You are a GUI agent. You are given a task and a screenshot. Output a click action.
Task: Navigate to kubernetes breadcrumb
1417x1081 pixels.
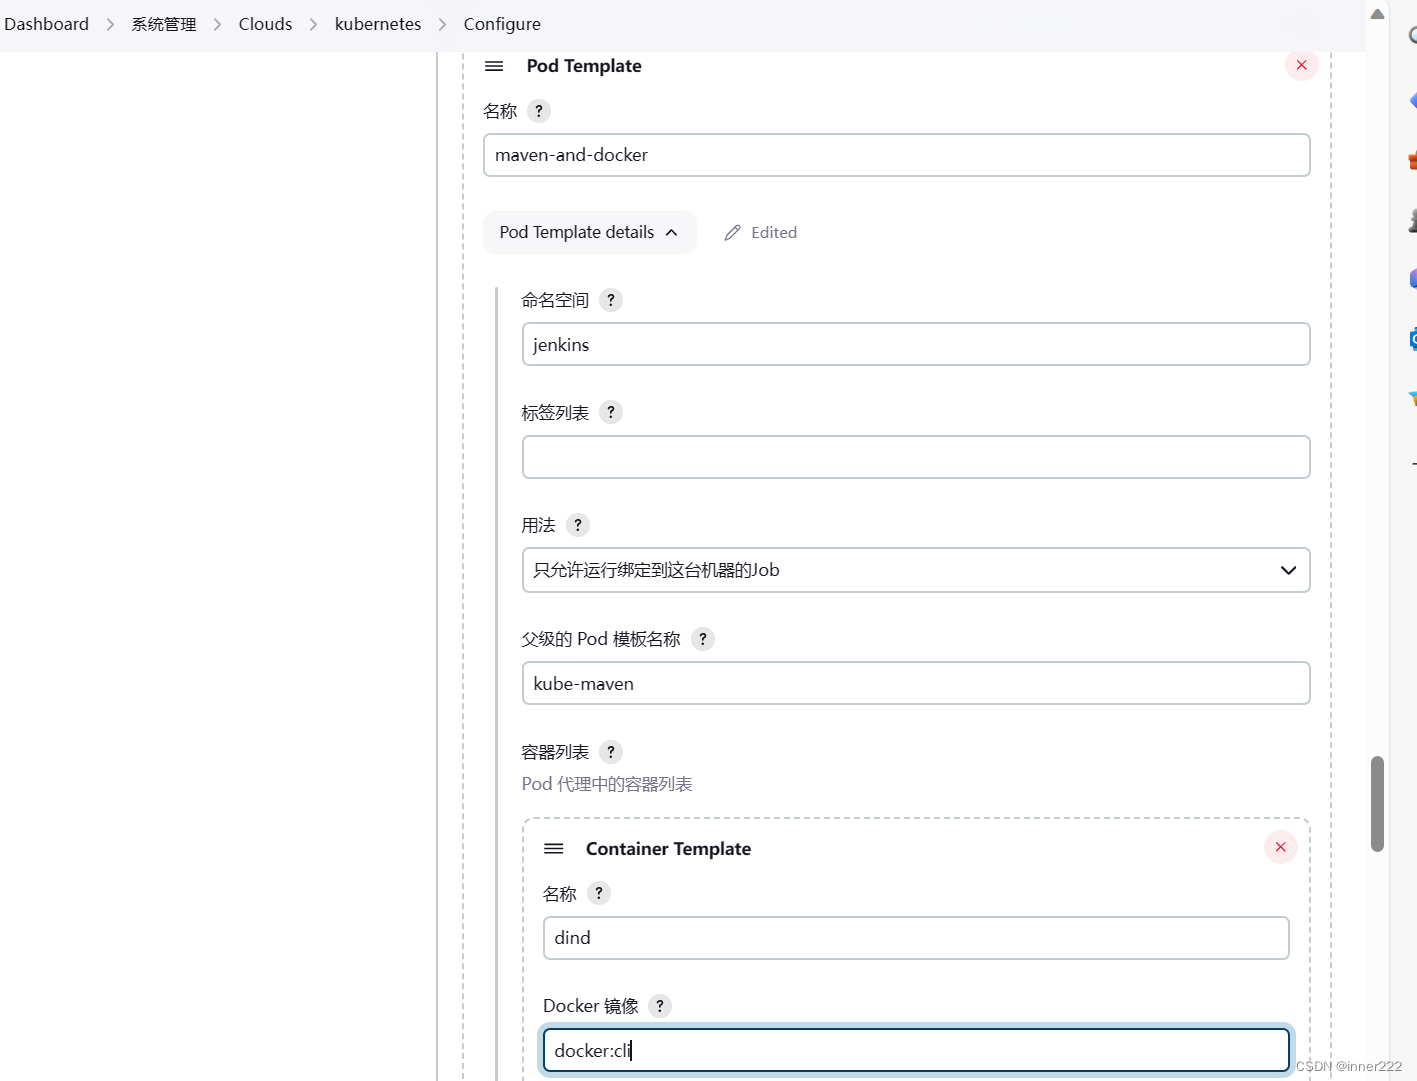(x=378, y=24)
